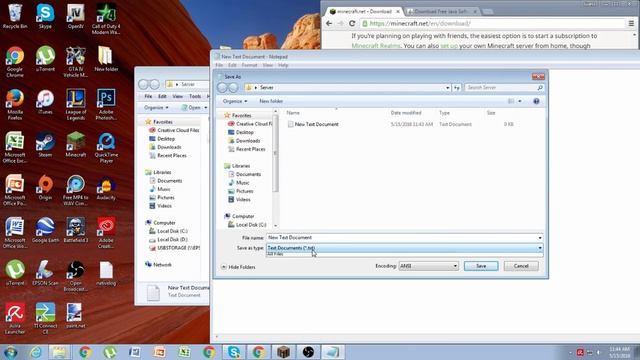Launch Google Earth desktop icon
This screenshot has height=360, width=640.
(x=45, y=231)
